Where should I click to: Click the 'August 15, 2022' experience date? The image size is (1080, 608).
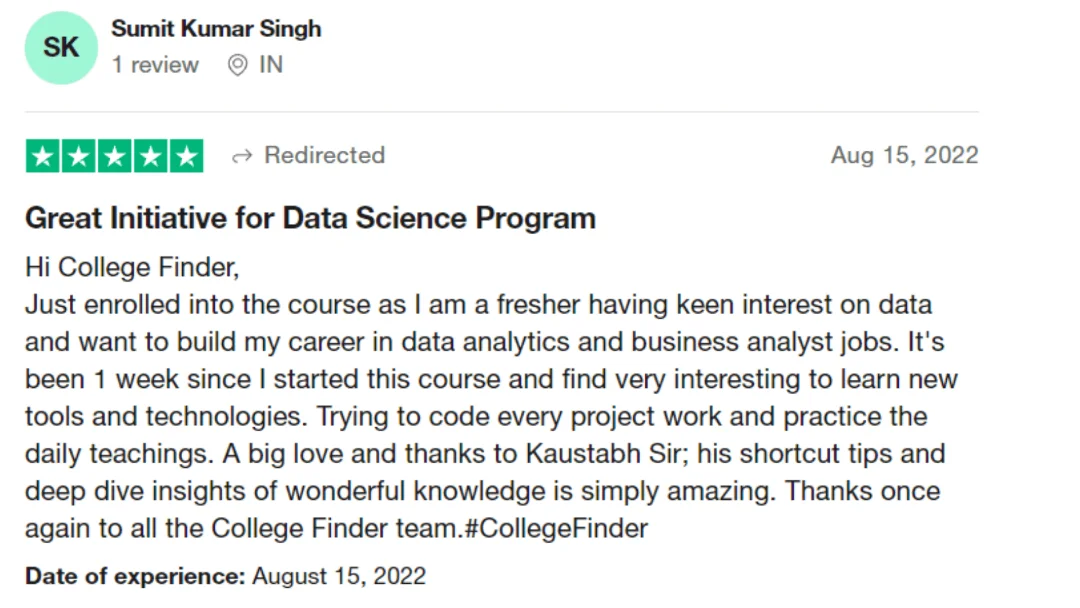pyautogui.click(x=339, y=576)
